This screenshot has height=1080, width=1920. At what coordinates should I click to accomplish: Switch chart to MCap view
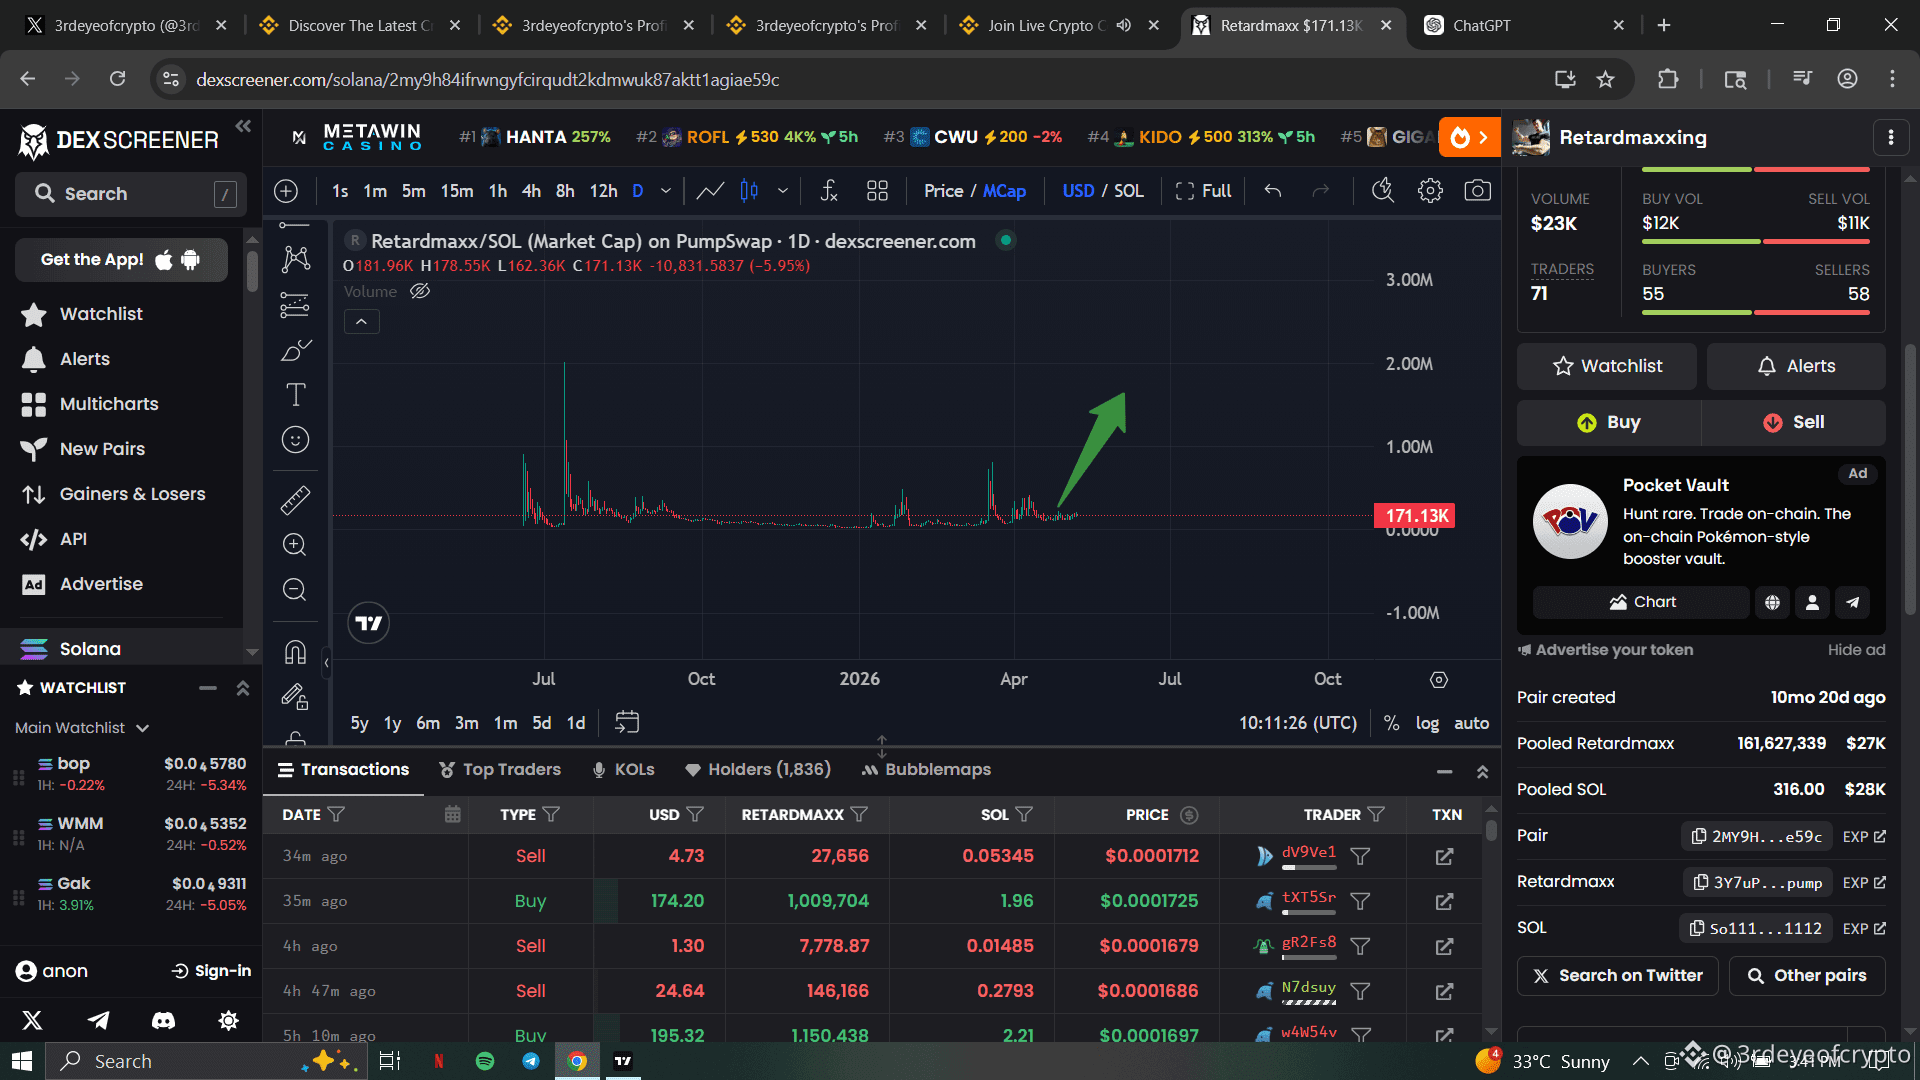[1004, 191]
